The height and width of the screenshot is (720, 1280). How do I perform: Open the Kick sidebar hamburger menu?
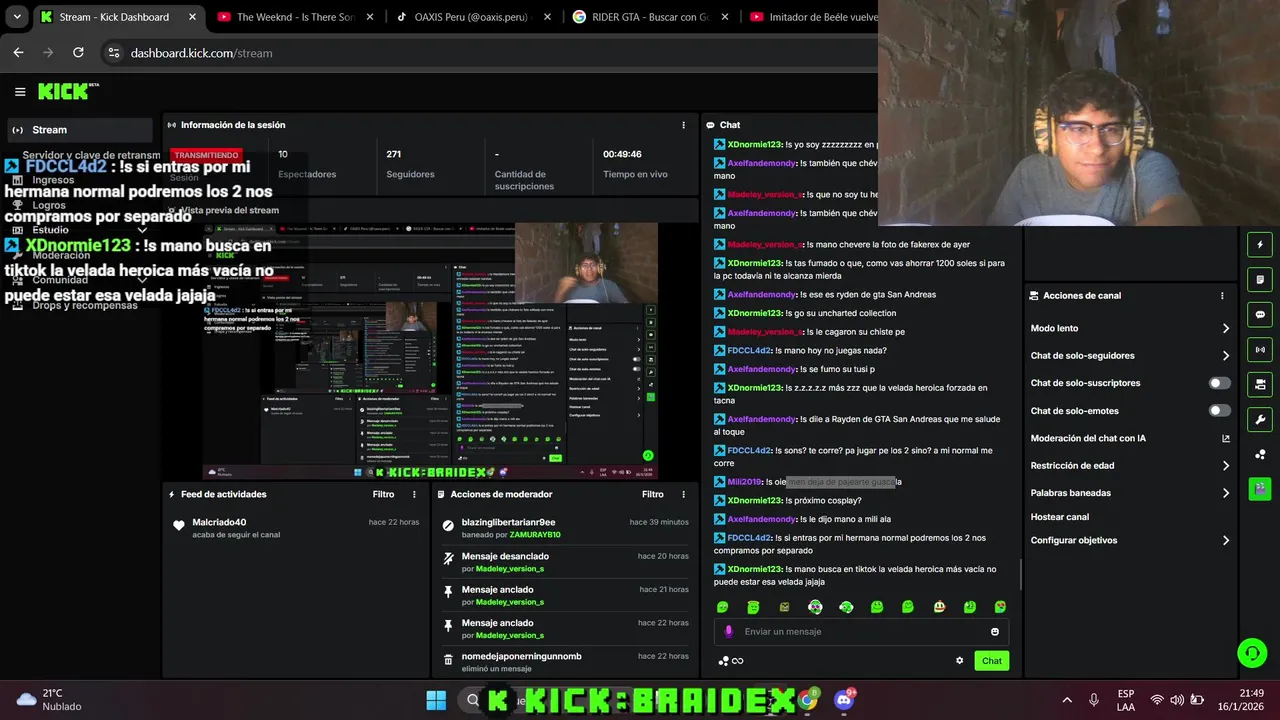point(20,92)
